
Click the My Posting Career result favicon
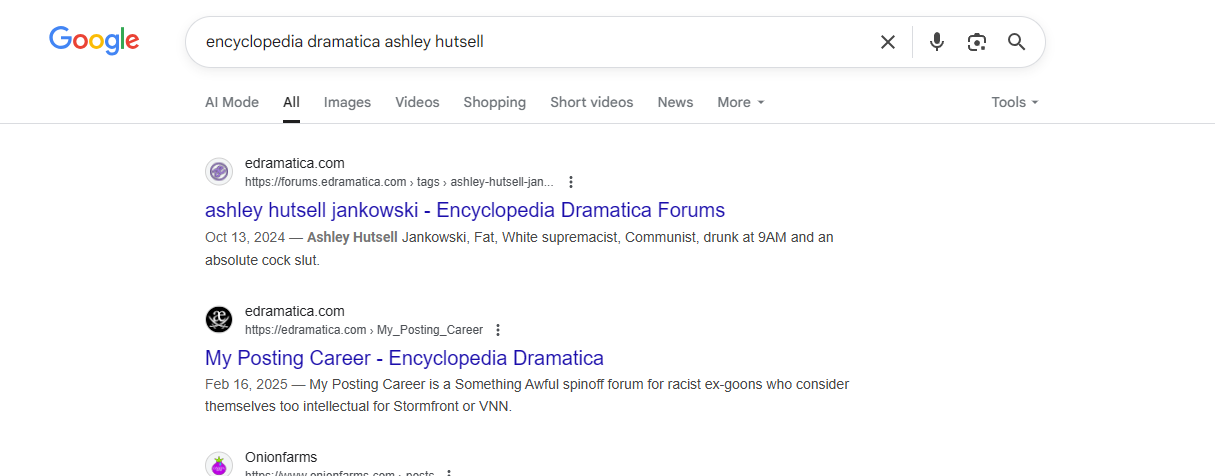click(x=219, y=320)
